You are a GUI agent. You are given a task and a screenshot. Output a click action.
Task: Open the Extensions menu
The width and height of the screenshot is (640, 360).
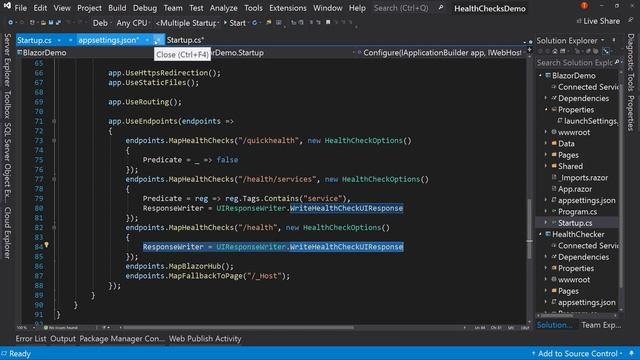coord(288,8)
